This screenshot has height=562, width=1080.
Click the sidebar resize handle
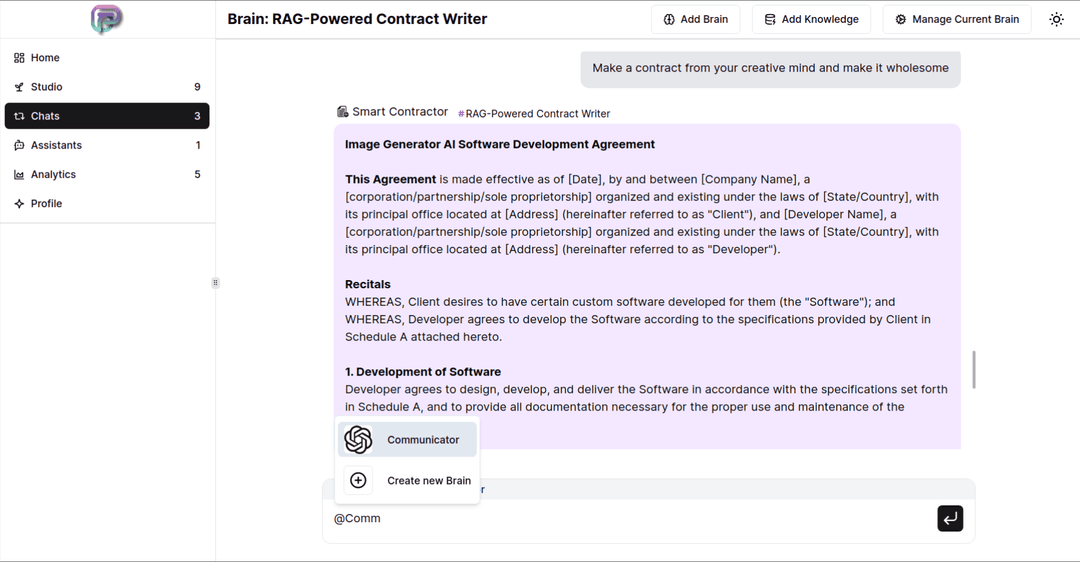[x=216, y=282]
